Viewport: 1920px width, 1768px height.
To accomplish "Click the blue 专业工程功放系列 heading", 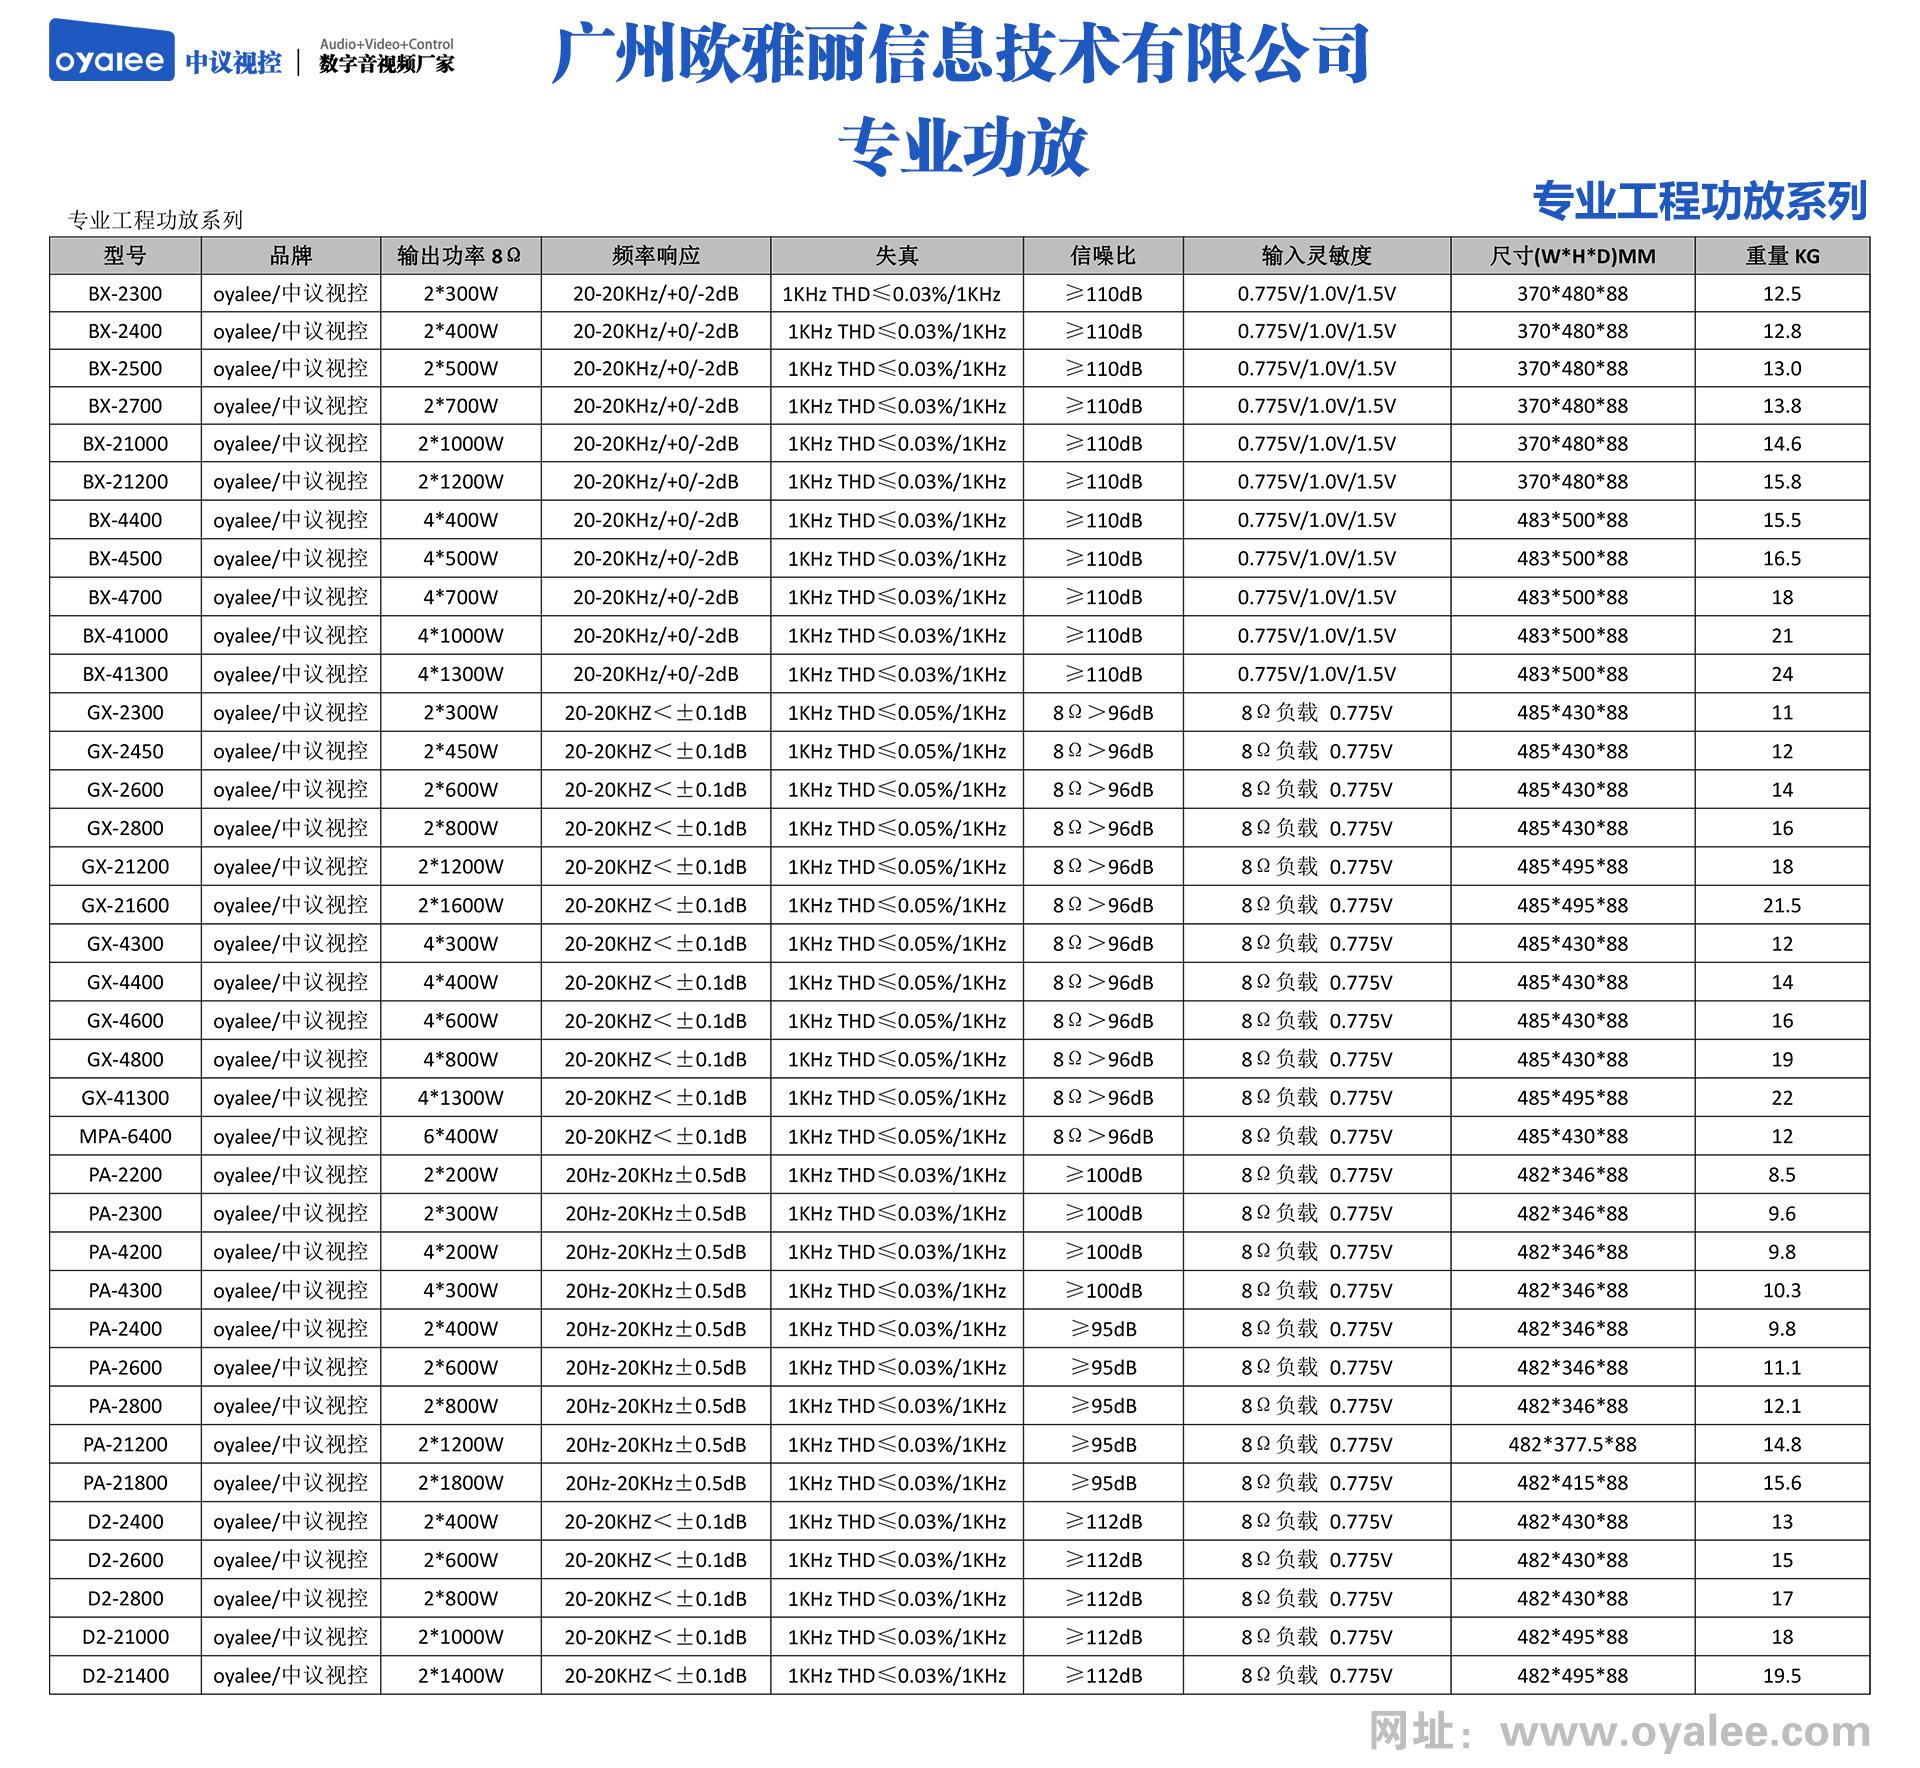I will coord(1699,201).
